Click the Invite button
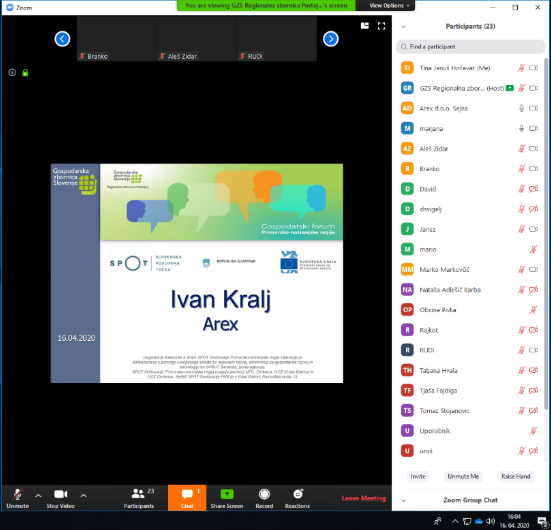 (x=418, y=477)
